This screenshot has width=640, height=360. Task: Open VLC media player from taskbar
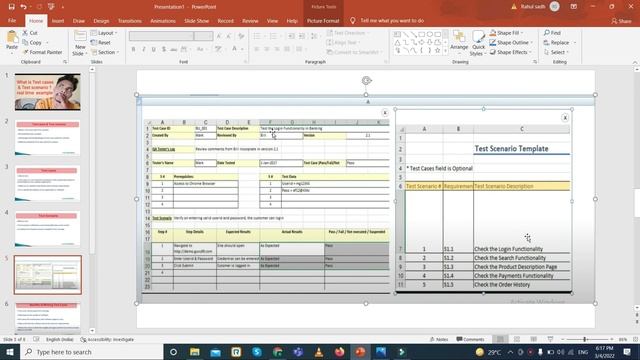pos(319,352)
